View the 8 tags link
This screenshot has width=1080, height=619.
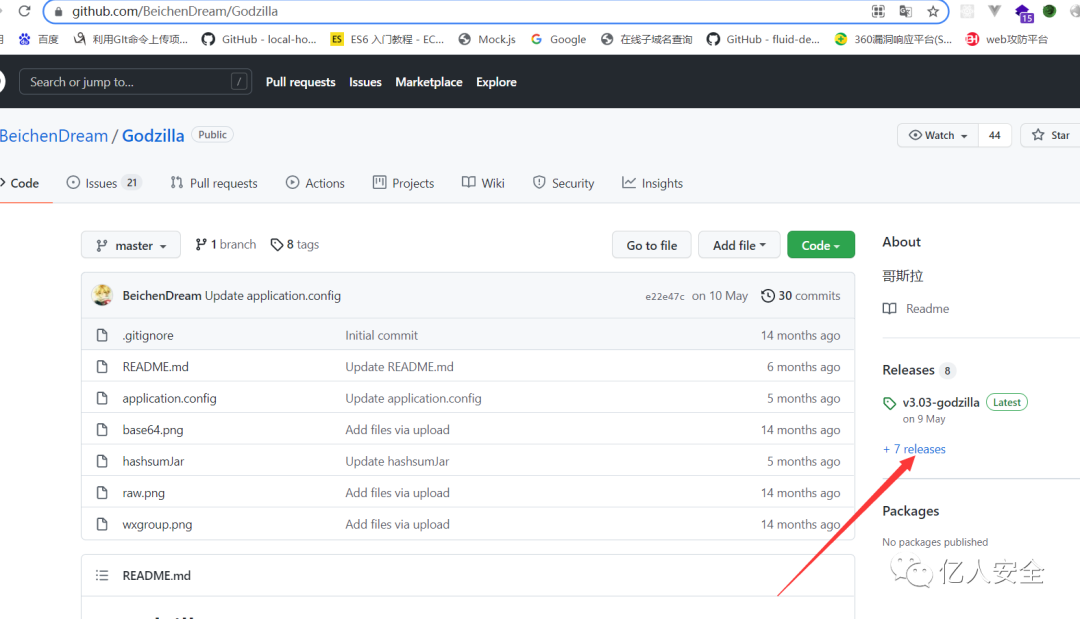(295, 244)
